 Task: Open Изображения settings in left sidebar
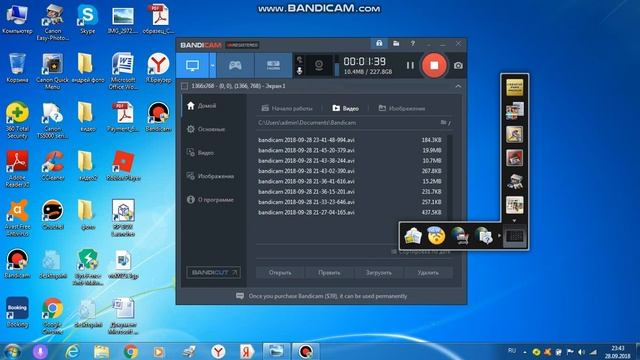tap(210, 176)
